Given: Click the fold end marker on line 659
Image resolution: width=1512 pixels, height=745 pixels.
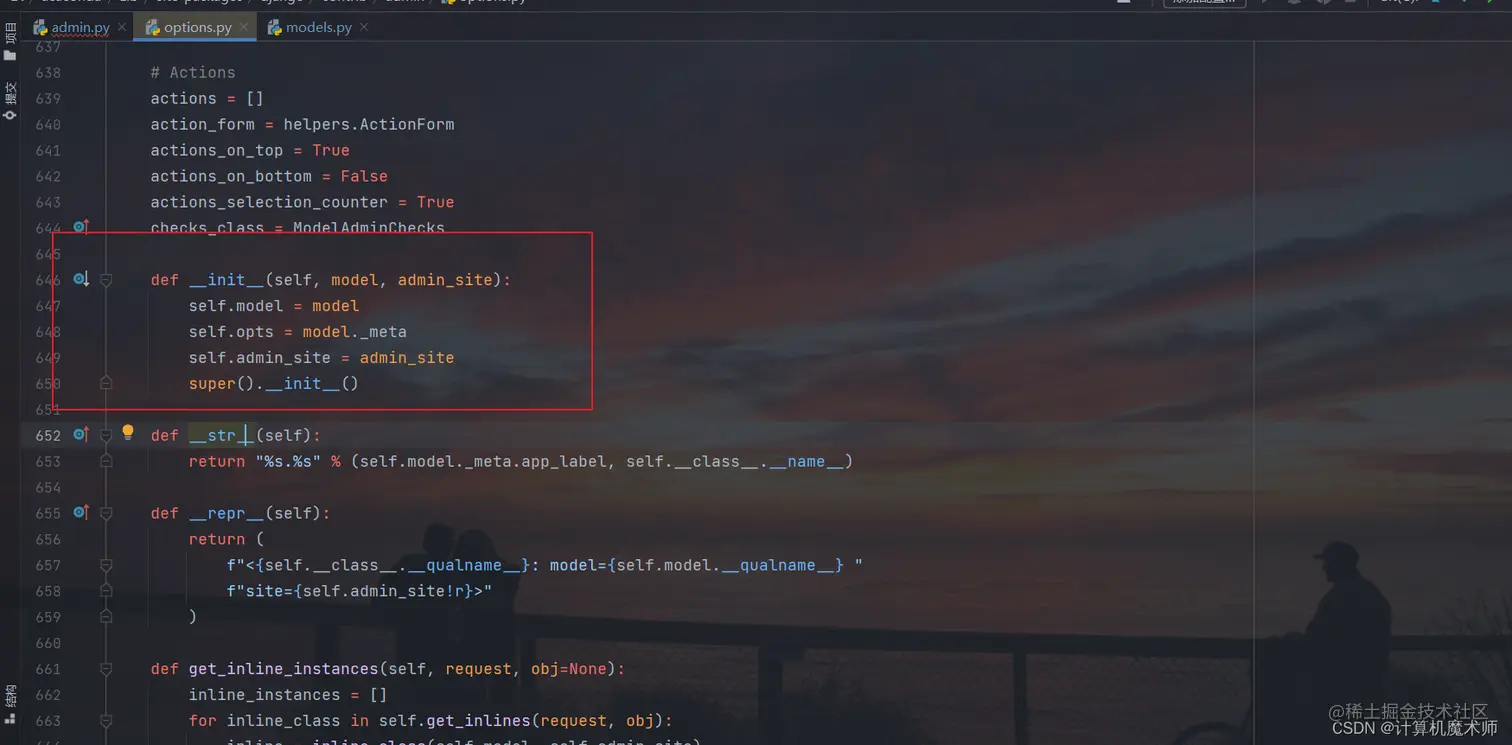Looking at the screenshot, I should pos(106,617).
